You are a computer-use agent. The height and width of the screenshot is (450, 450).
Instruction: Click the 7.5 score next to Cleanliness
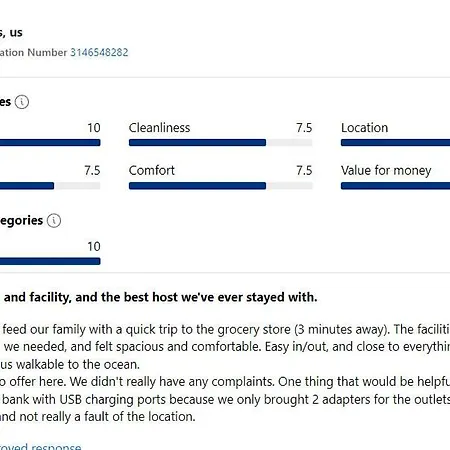tap(304, 128)
